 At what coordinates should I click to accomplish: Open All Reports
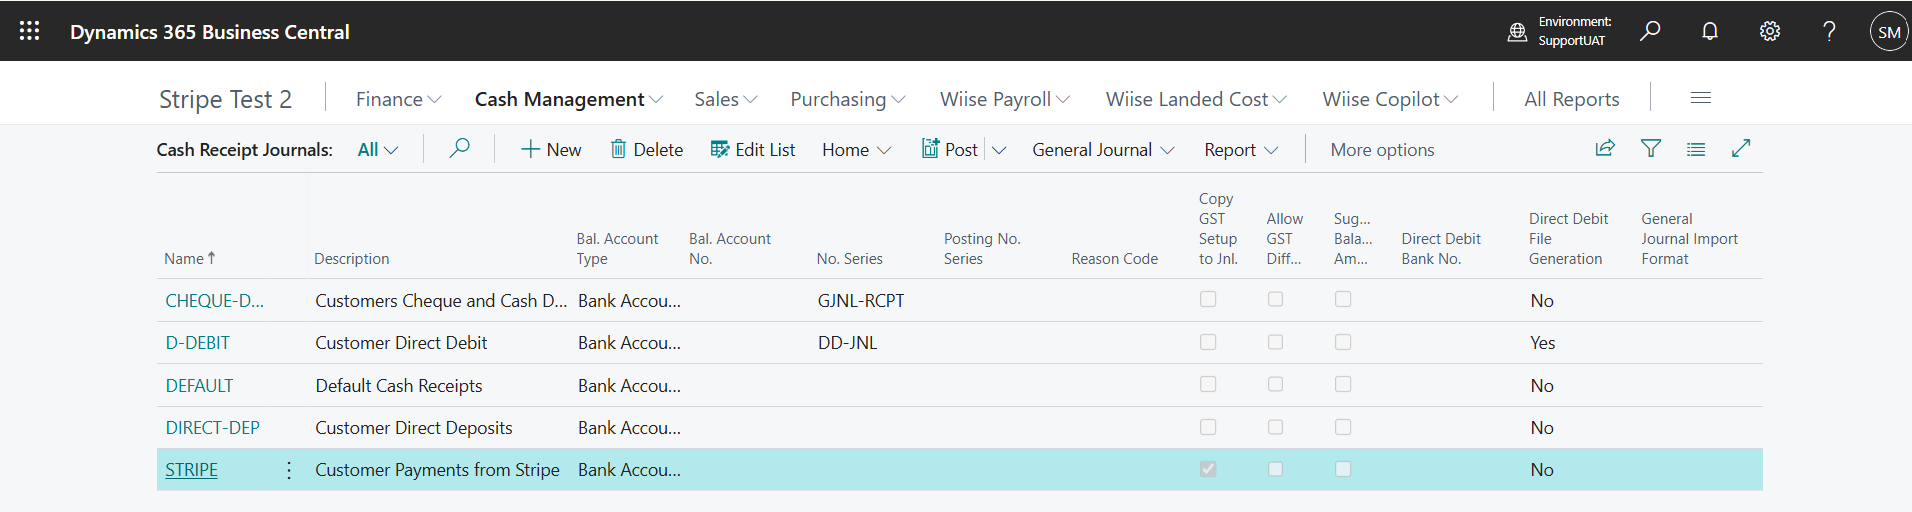tap(1571, 99)
